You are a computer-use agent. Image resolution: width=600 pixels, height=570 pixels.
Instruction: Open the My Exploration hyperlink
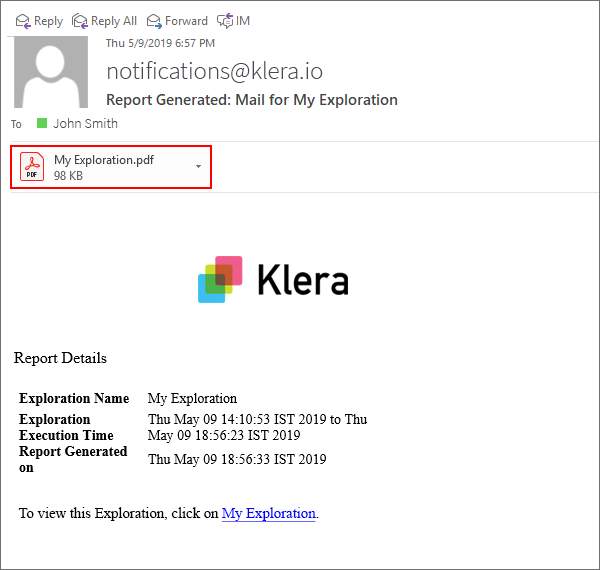(269, 513)
